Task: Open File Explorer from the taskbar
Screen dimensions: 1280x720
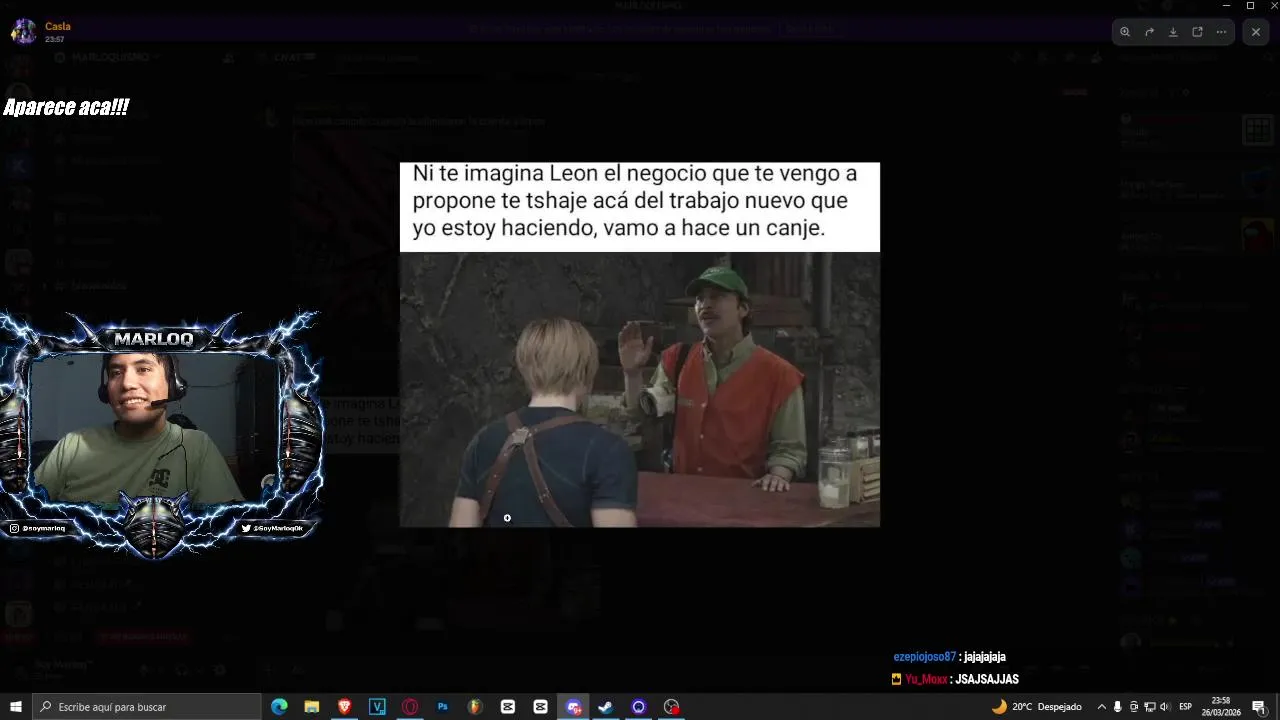Action: (x=312, y=707)
